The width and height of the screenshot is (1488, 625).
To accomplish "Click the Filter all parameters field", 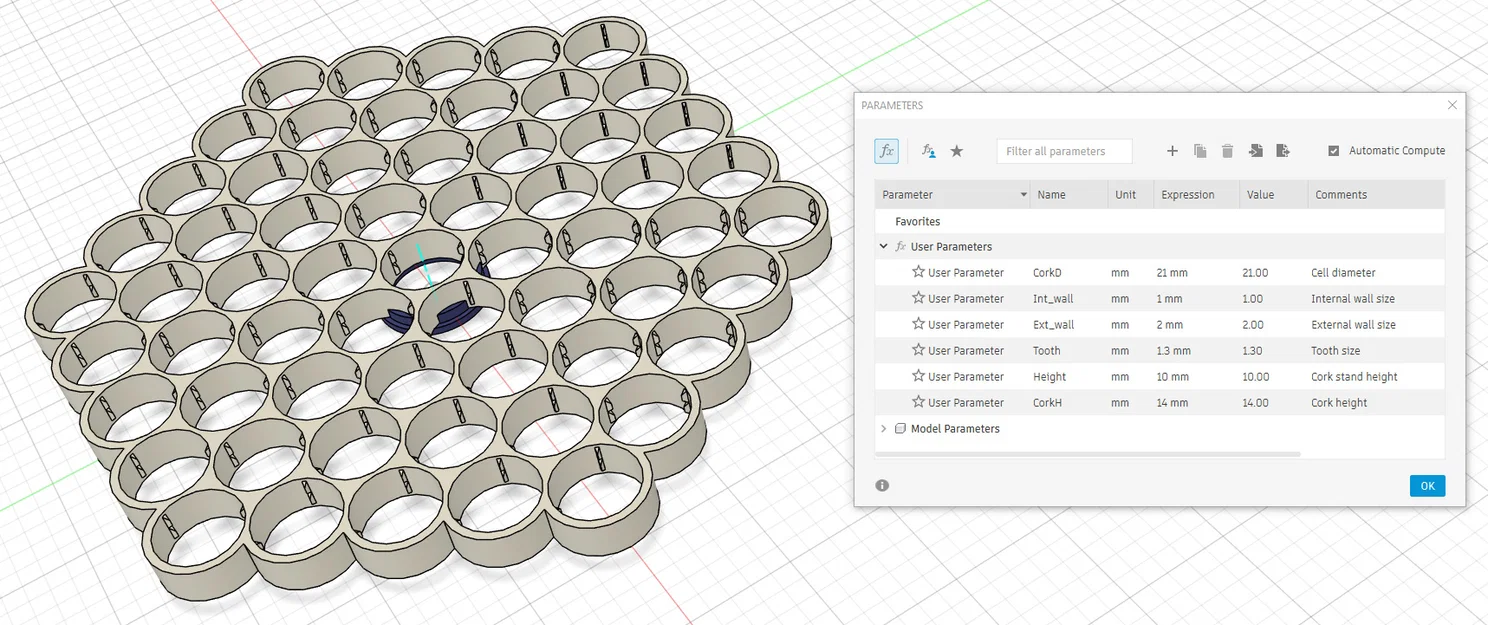I will (x=1064, y=151).
